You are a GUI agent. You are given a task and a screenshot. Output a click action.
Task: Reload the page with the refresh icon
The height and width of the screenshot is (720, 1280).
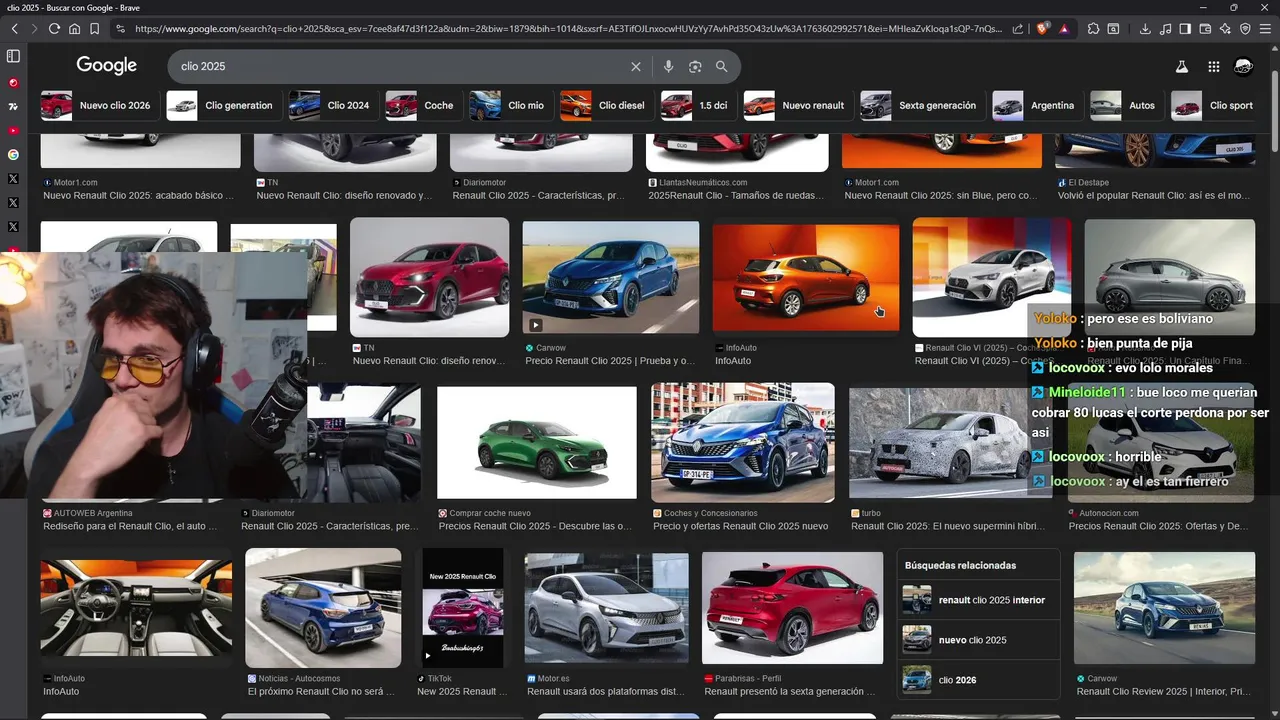[54, 29]
